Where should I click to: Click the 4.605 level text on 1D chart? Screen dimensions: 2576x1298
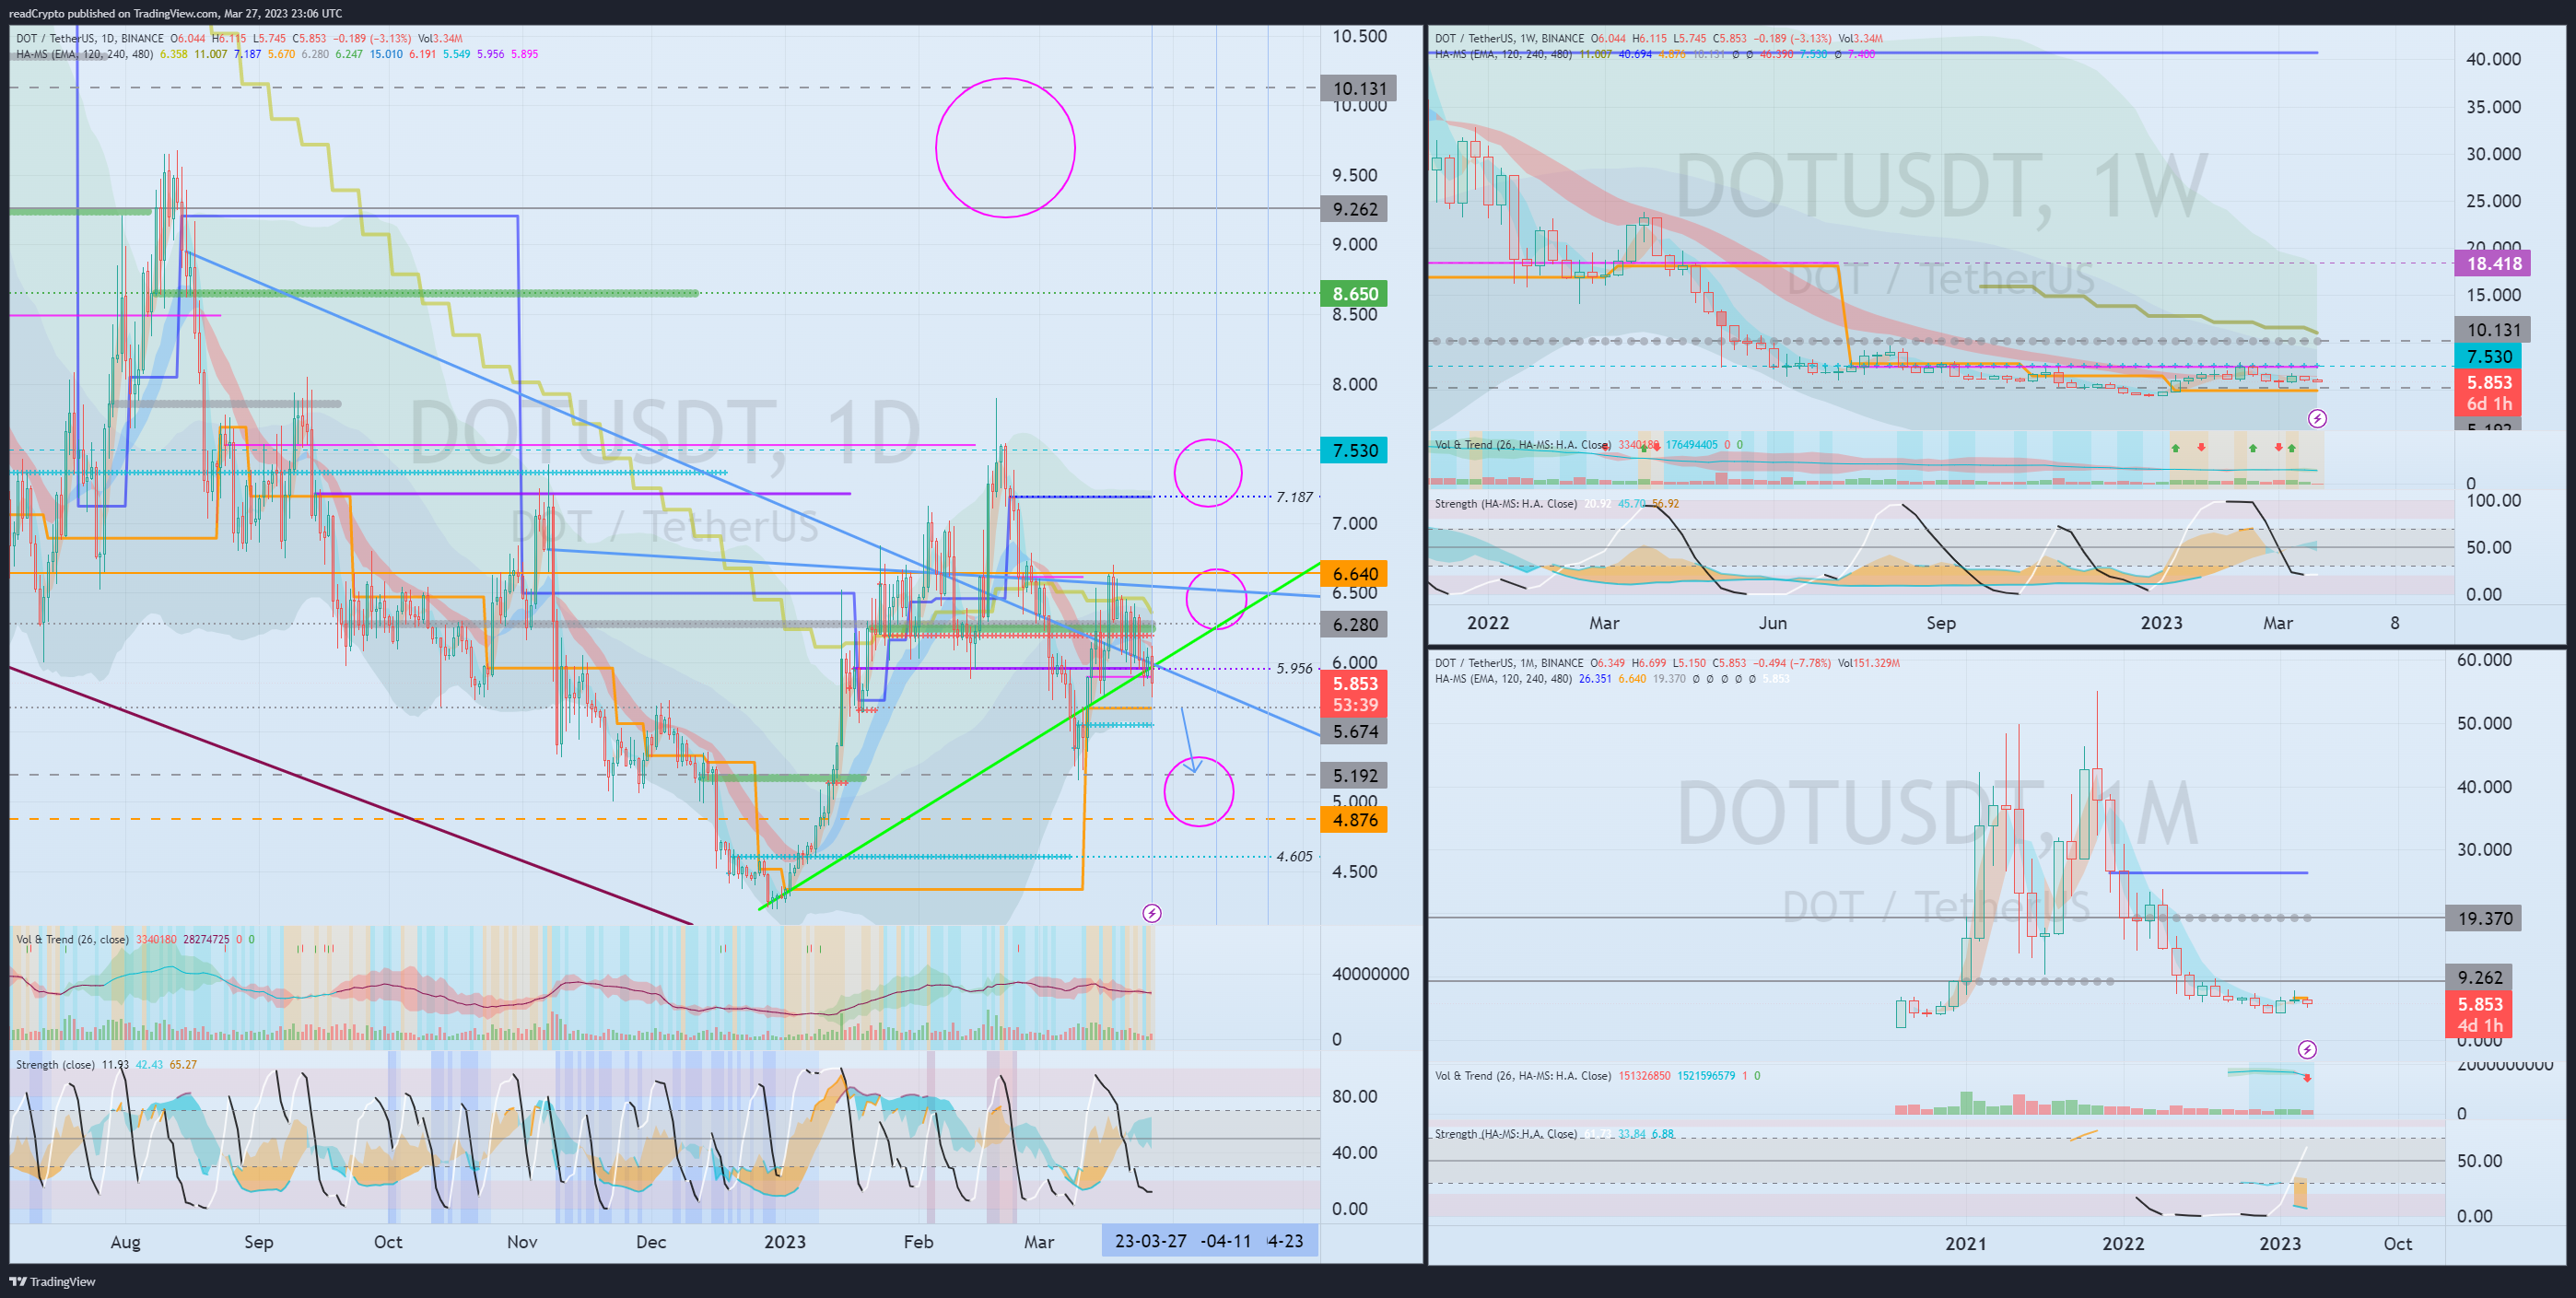click(x=1294, y=856)
